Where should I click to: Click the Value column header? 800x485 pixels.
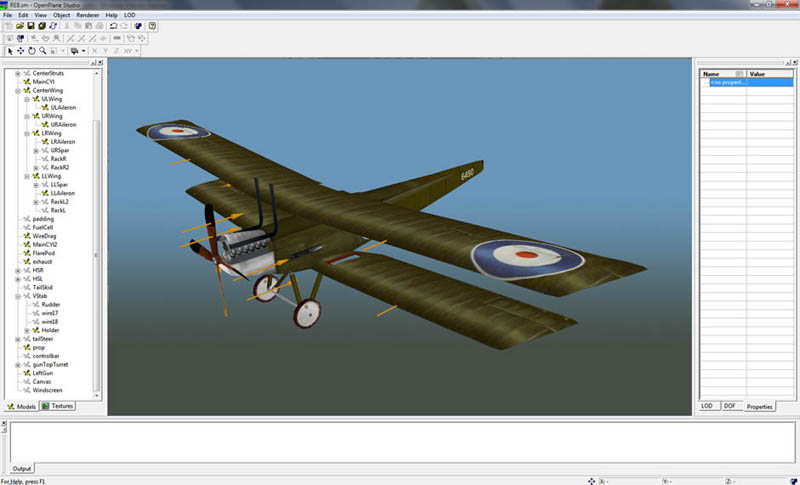click(x=770, y=74)
